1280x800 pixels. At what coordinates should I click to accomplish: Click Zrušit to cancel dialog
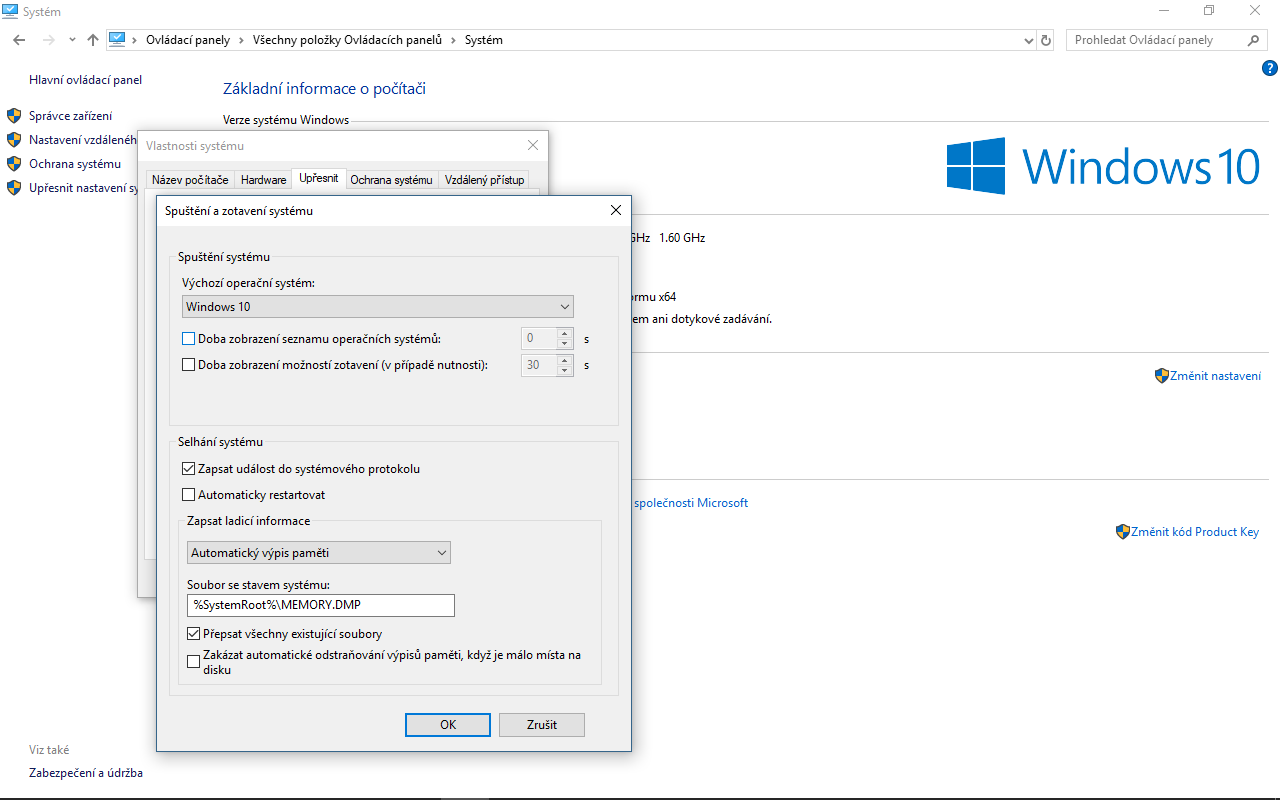point(542,725)
